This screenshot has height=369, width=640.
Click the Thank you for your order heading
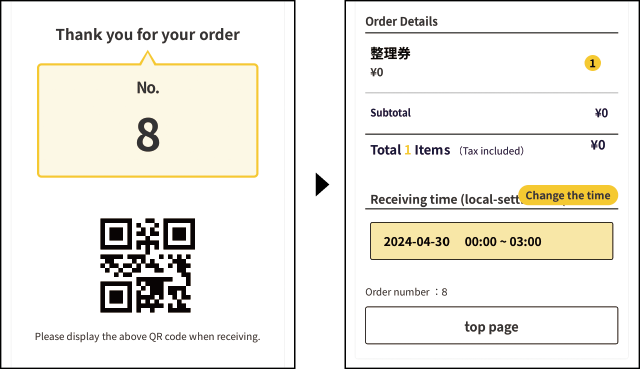[148, 35]
